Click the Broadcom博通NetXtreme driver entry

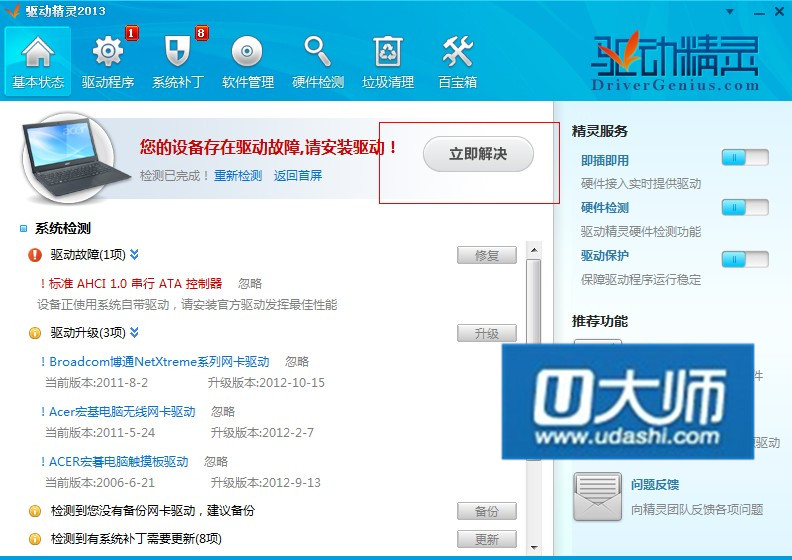click(159, 362)
